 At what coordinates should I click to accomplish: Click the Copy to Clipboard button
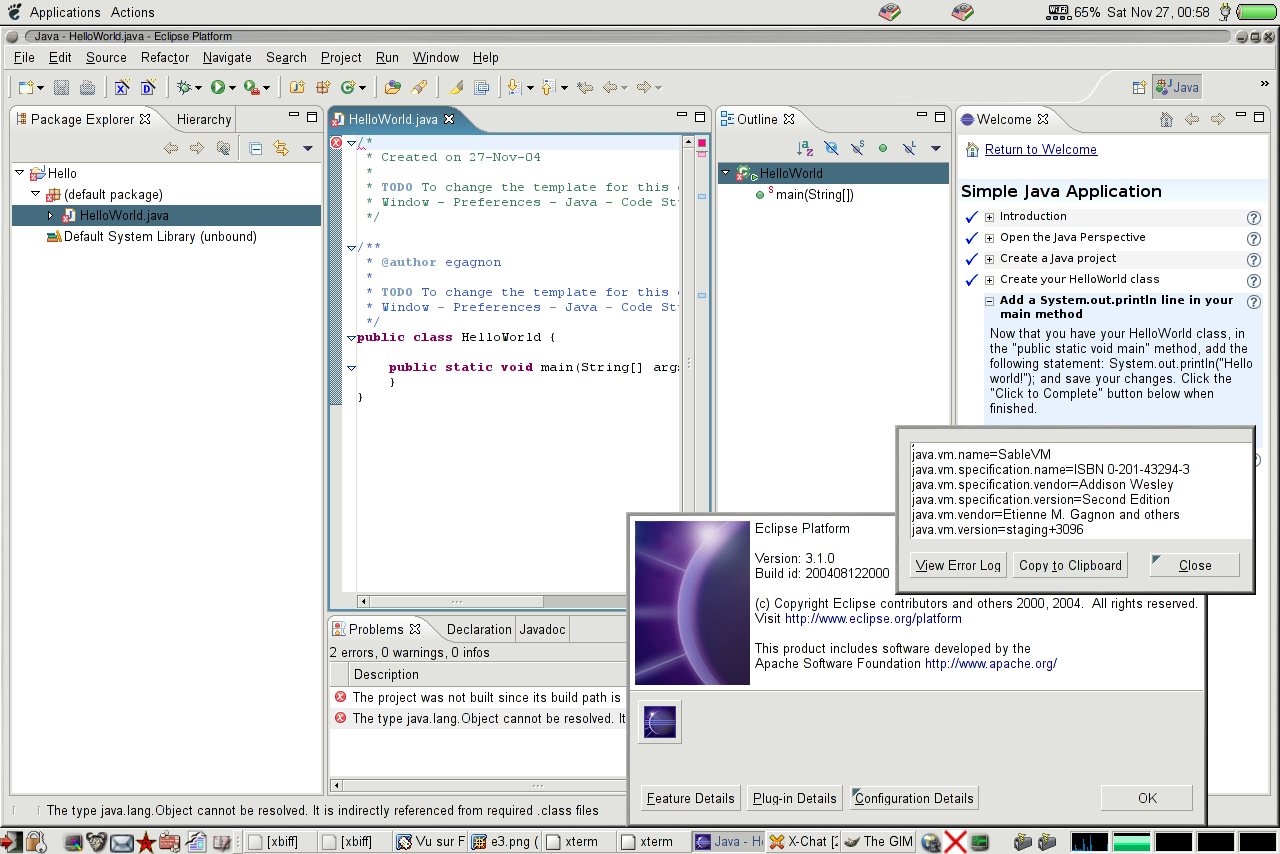(1070, 565)
